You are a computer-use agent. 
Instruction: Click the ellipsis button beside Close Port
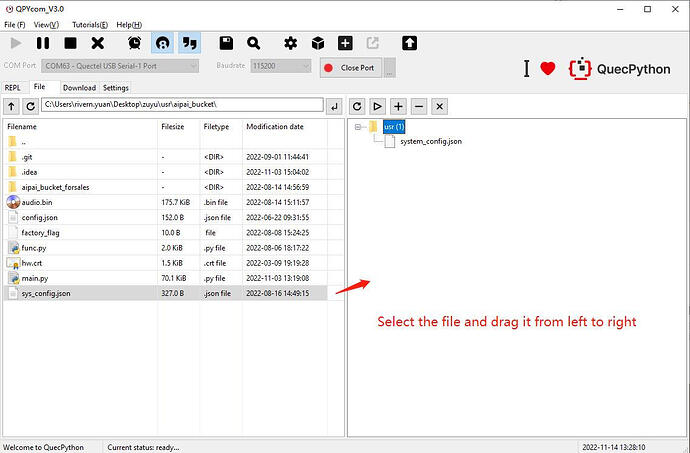point(389,68)
